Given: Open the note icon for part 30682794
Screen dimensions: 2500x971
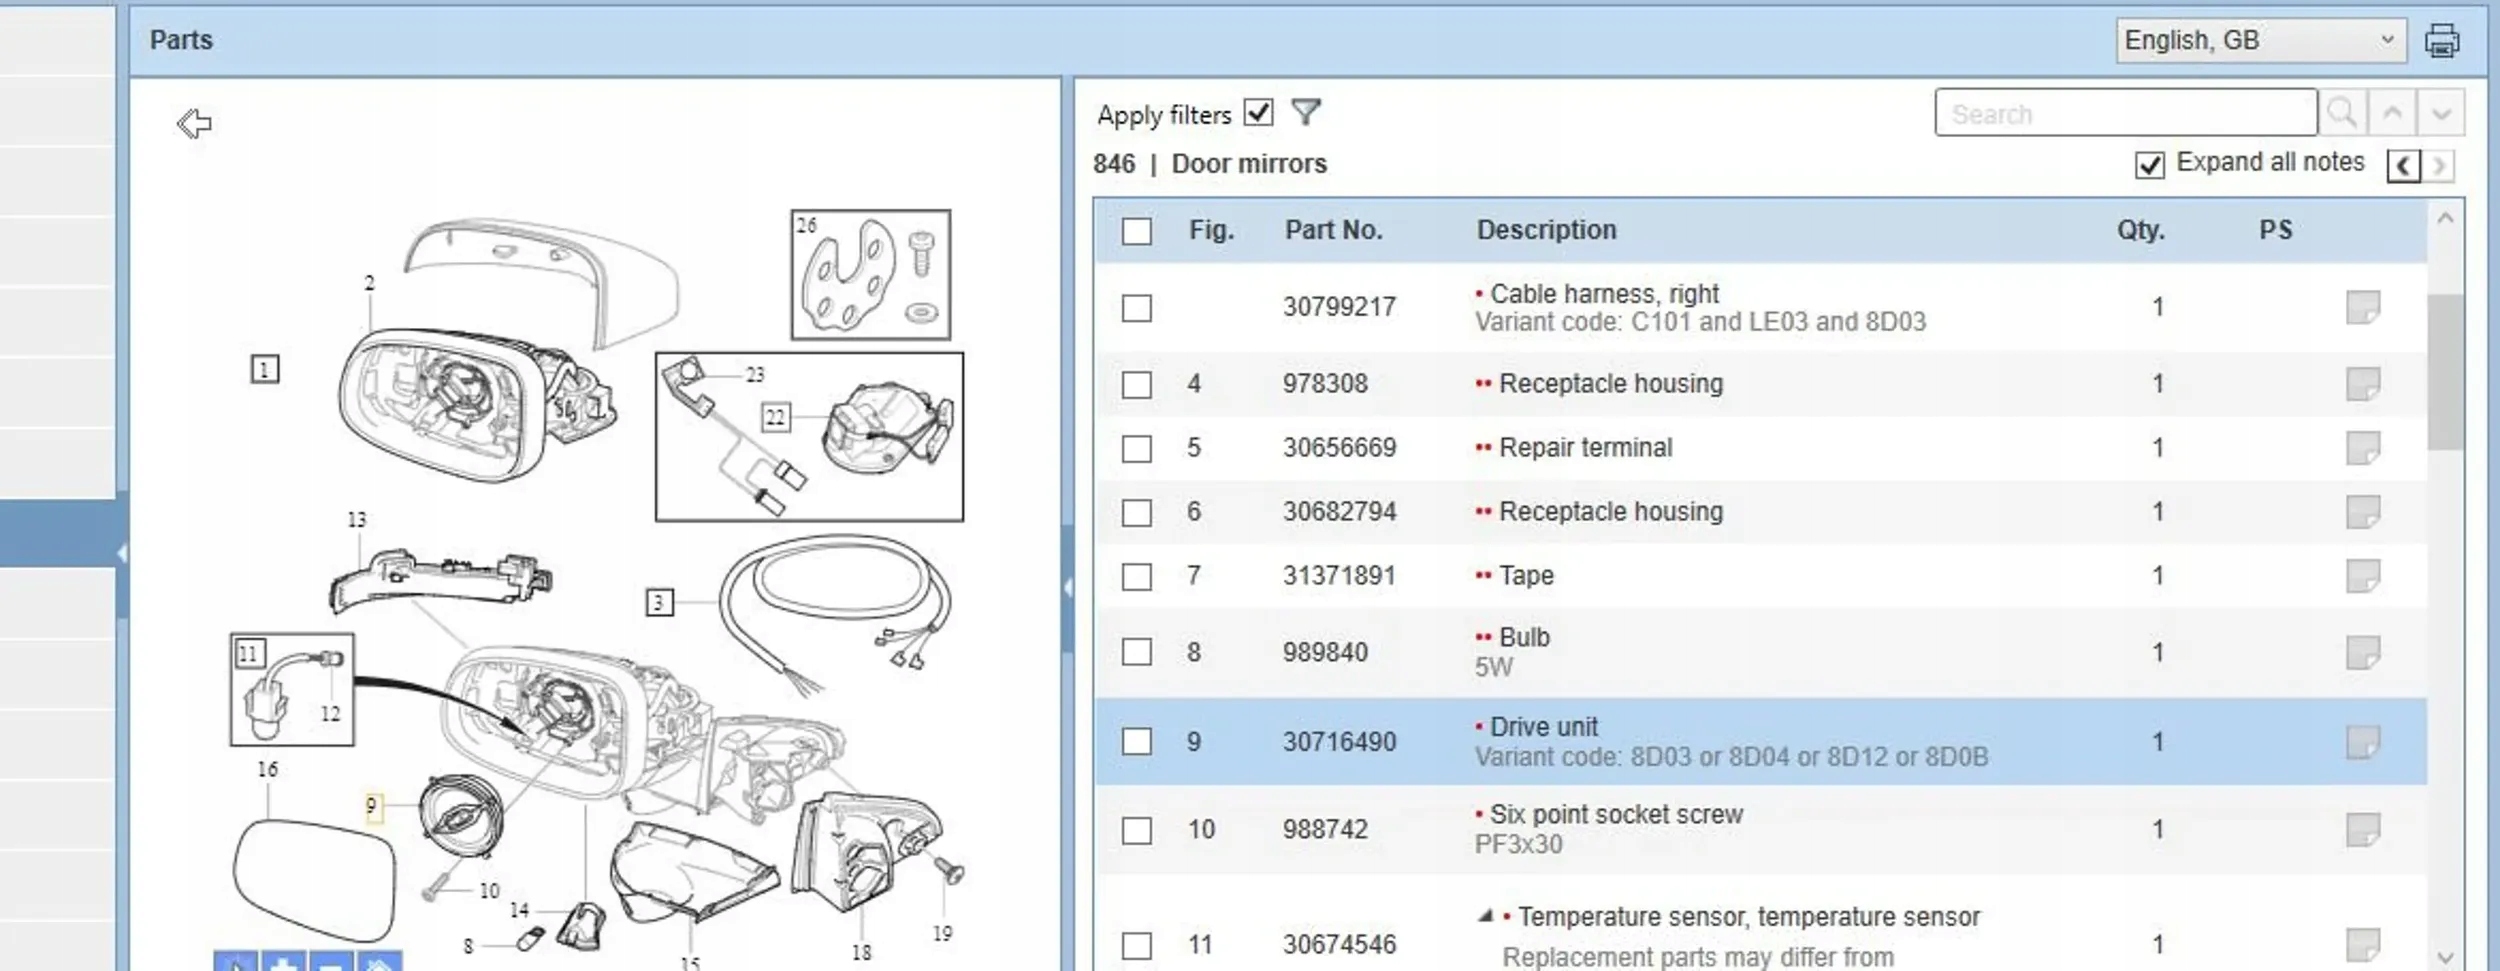Looking at the screenshot, I should click(x=2363, y=511).
